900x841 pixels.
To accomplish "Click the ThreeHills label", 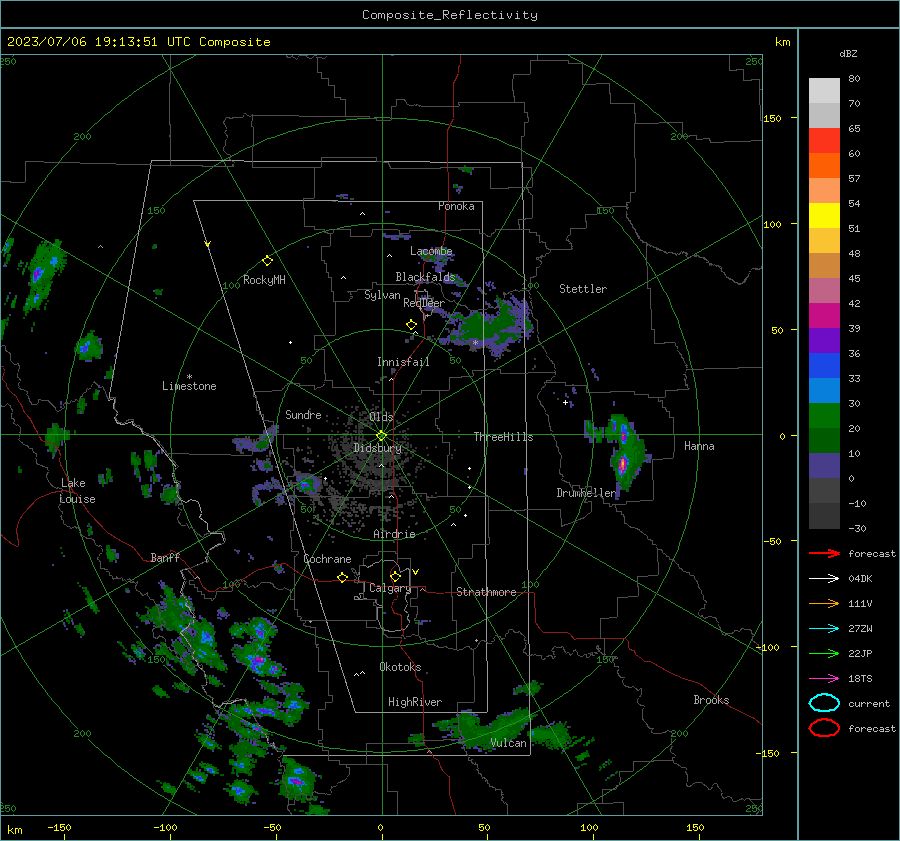I will point(503,437).
